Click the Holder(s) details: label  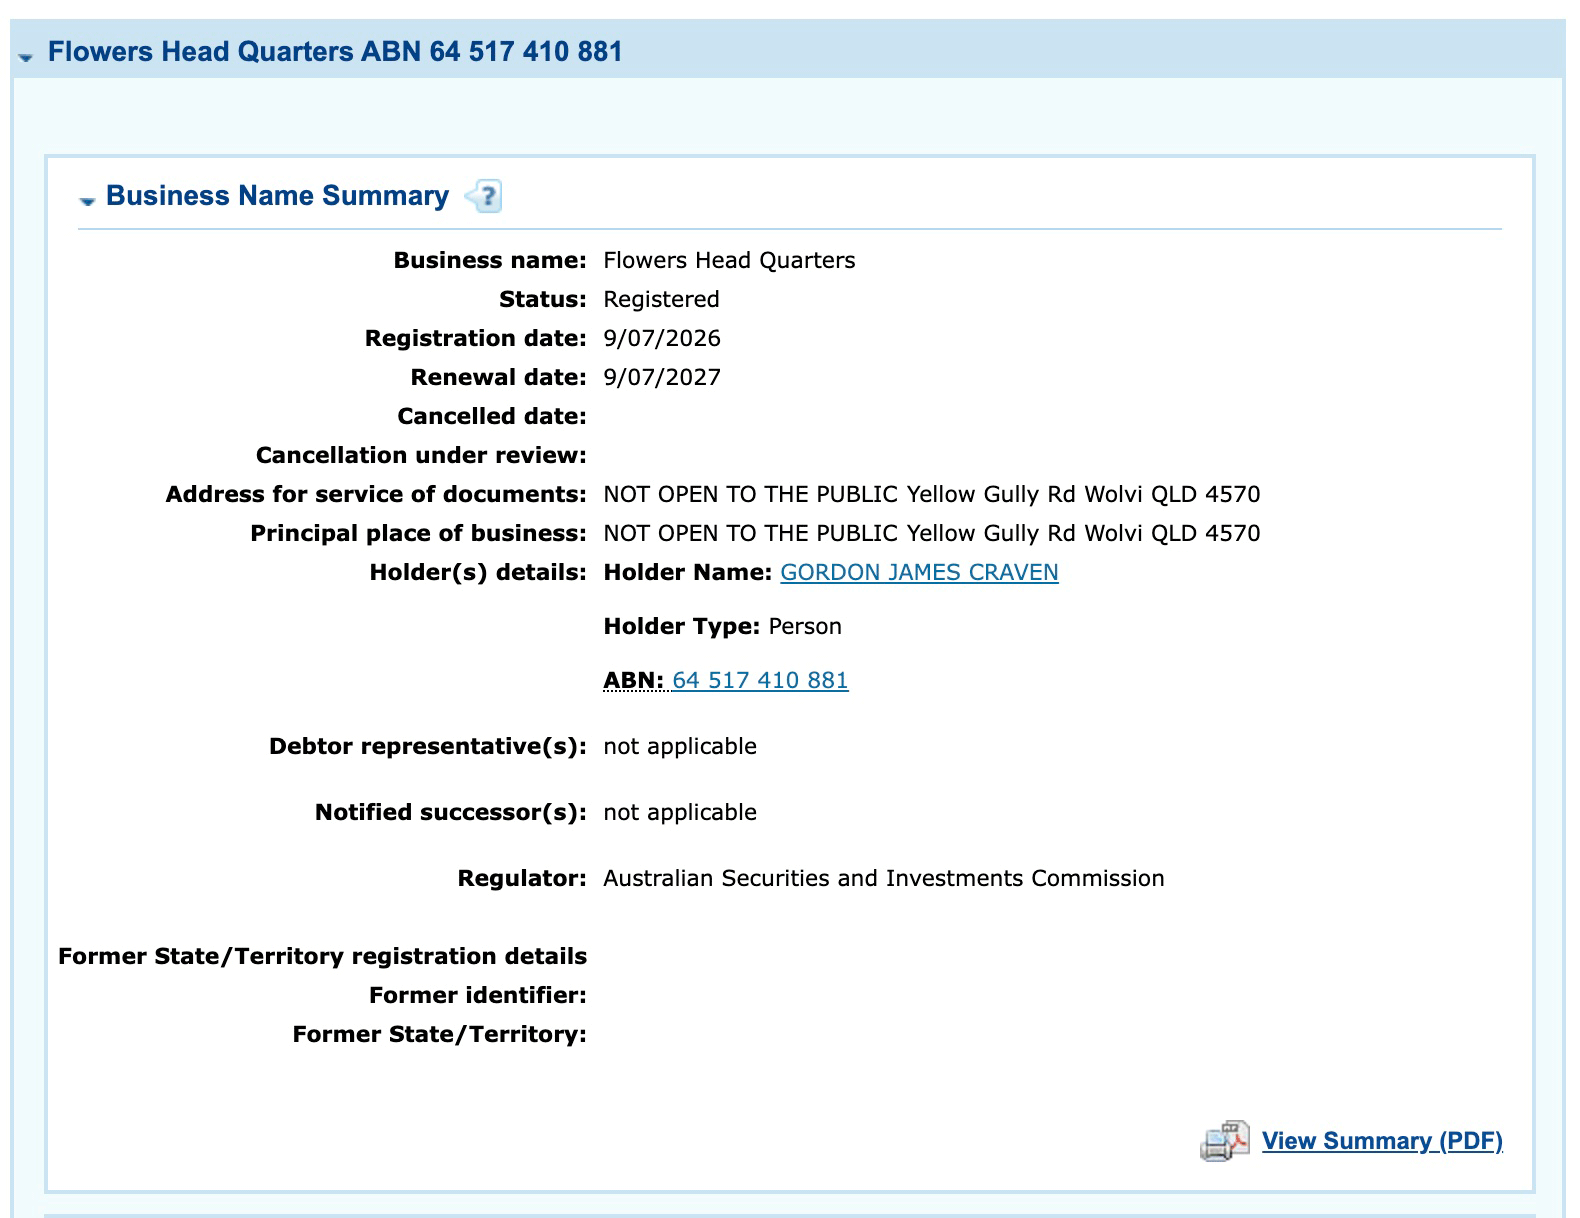pyautogui.click(x=478, y=572)
